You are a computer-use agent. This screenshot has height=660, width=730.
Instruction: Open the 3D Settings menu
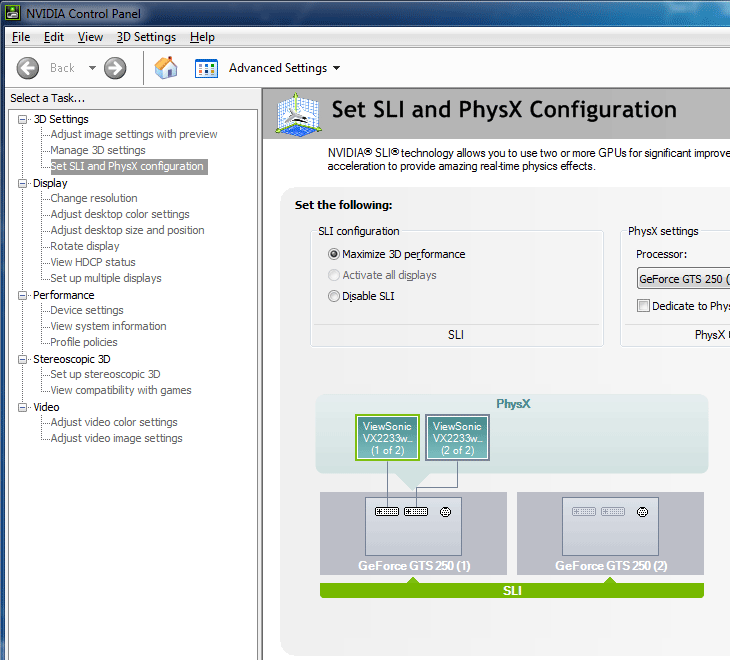pyautogui.click(x=146, y=37)
